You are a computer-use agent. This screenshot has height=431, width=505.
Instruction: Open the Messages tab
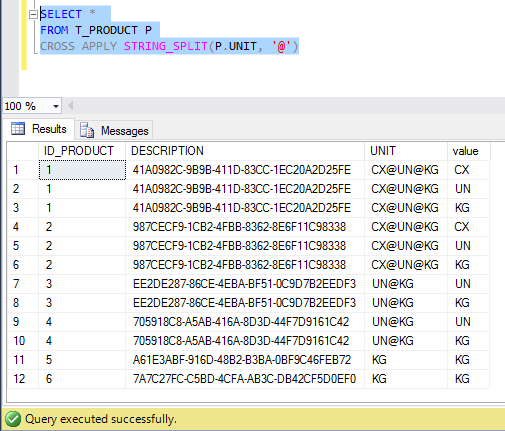(114, 131)
